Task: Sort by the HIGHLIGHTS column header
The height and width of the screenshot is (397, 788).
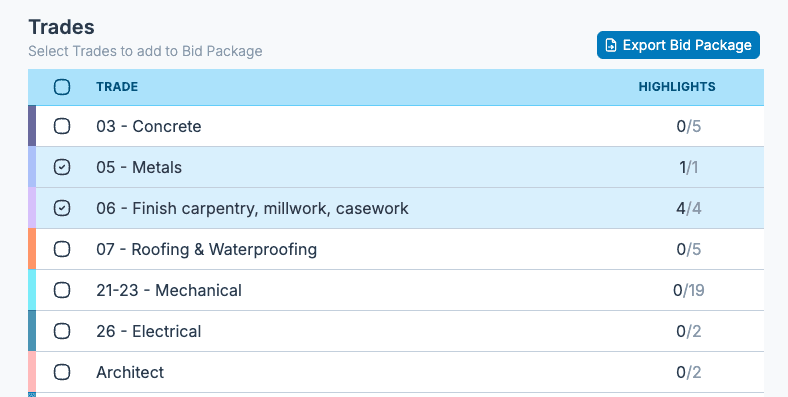Action: click(677, 87)
